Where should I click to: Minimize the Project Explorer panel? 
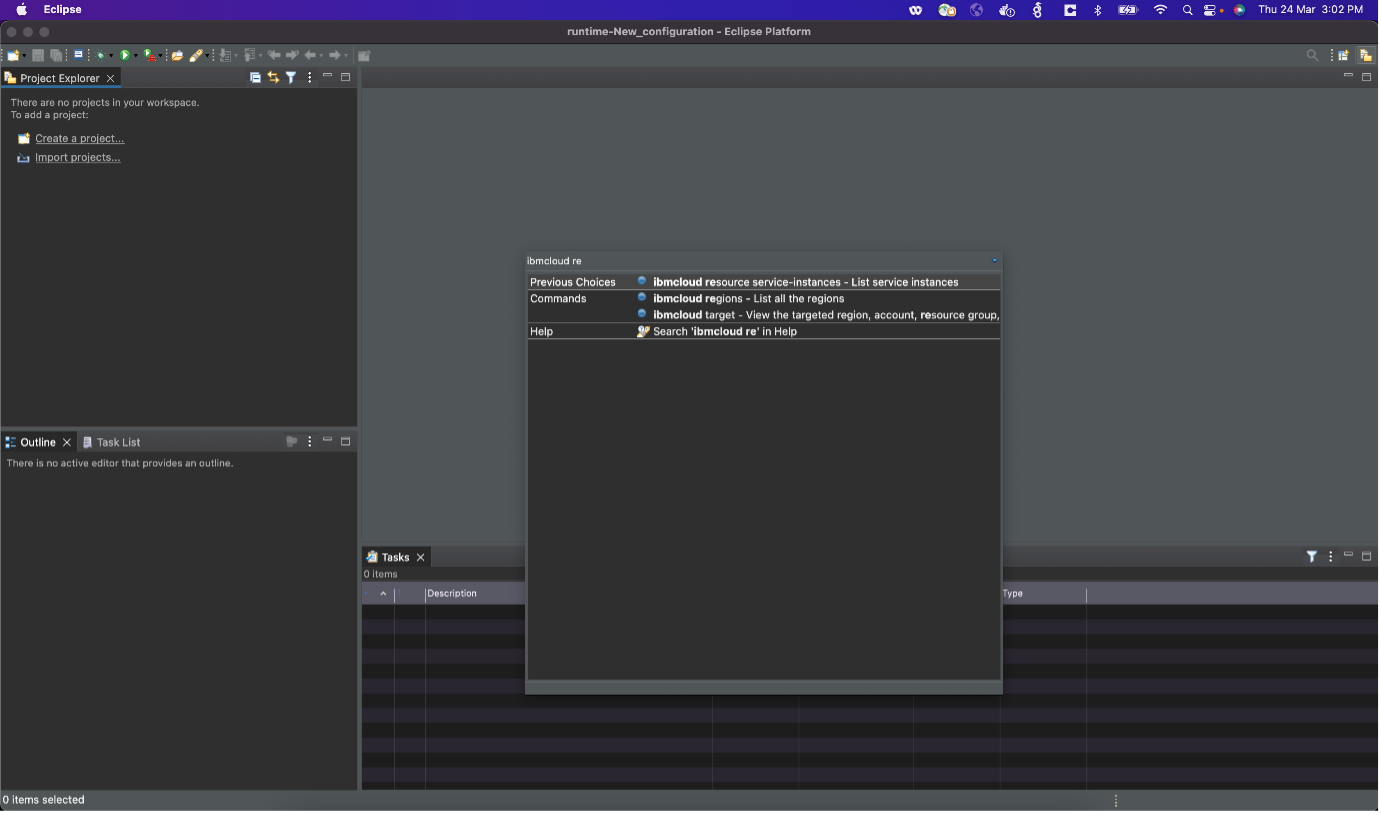click(327, 76)
